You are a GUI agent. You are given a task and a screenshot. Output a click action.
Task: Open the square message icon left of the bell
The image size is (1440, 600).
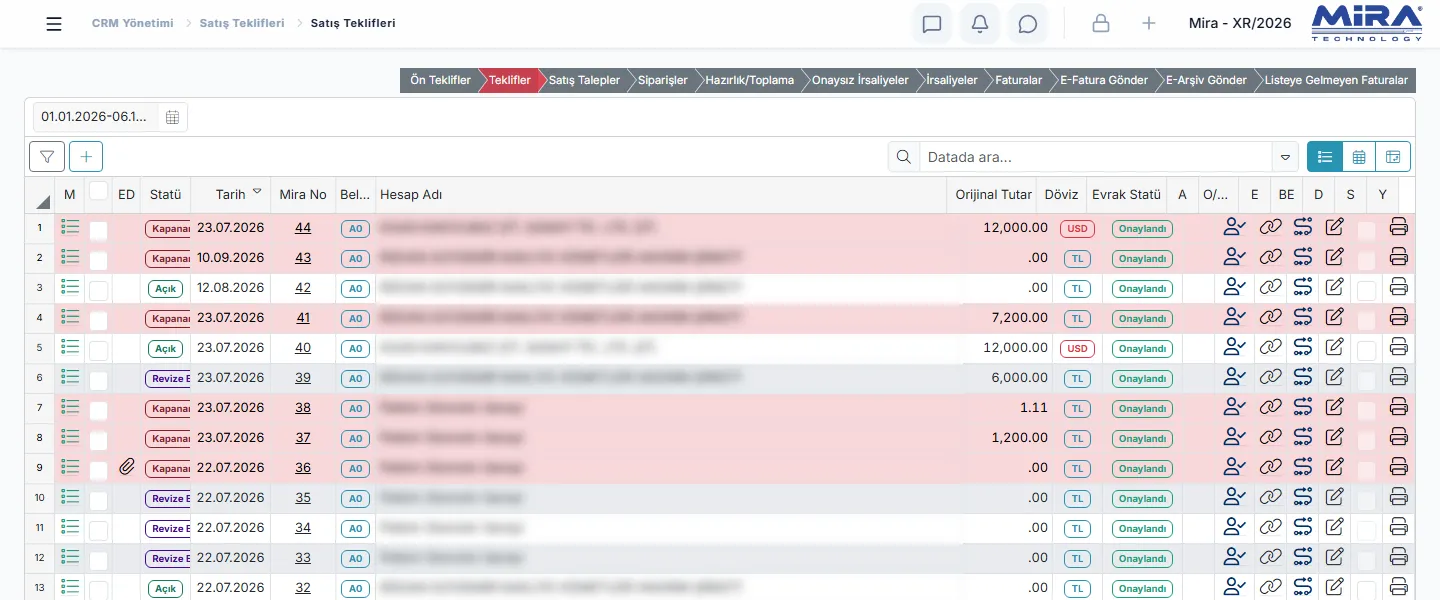click(932, 24)
